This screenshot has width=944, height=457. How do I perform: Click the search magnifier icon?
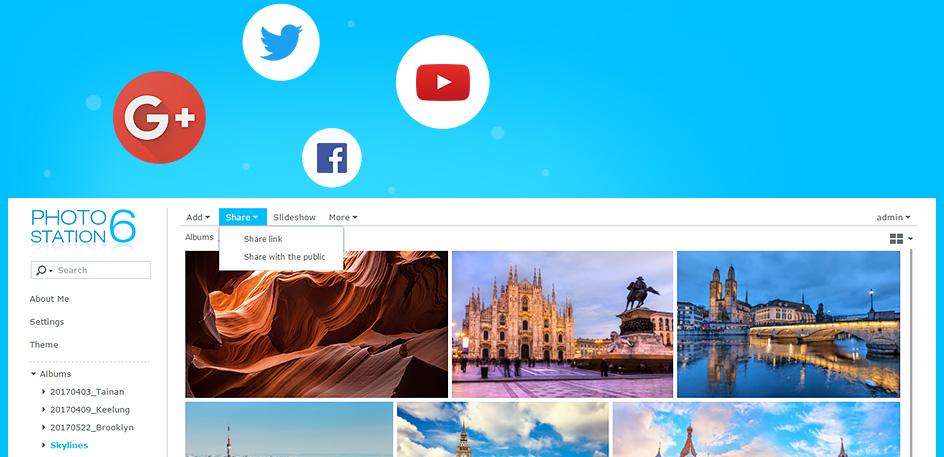tap(41, 270)
